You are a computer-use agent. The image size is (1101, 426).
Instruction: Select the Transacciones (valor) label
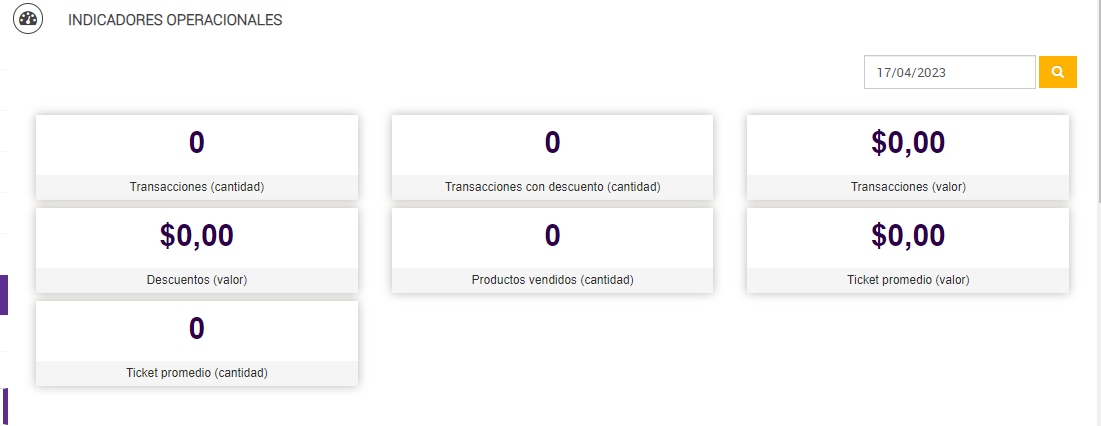tap(908, 187)
